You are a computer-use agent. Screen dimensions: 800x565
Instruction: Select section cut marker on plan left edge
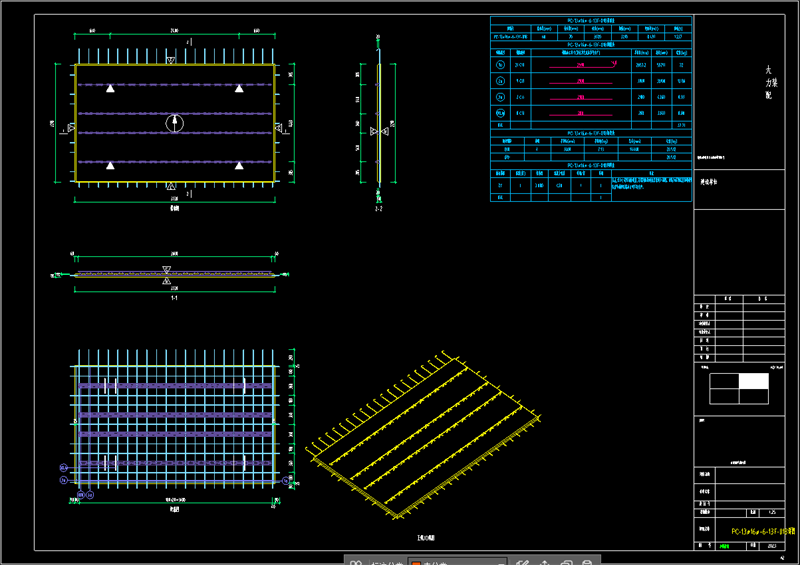(x=71, y=128)
